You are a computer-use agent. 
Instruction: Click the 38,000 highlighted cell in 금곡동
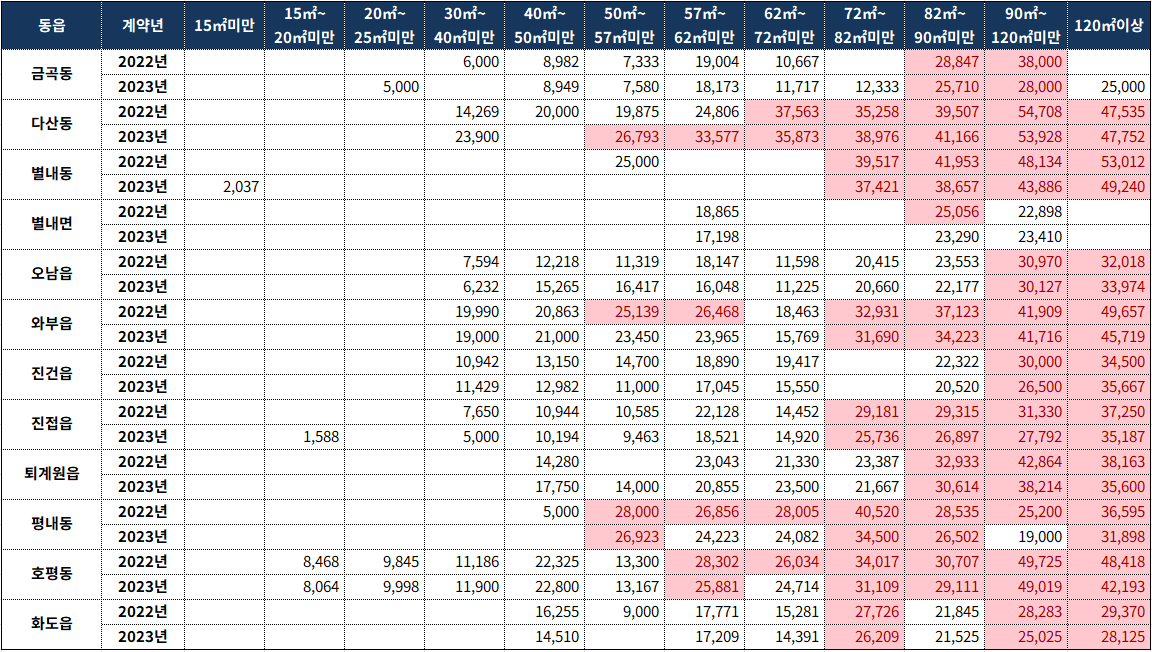point(1026,62)
